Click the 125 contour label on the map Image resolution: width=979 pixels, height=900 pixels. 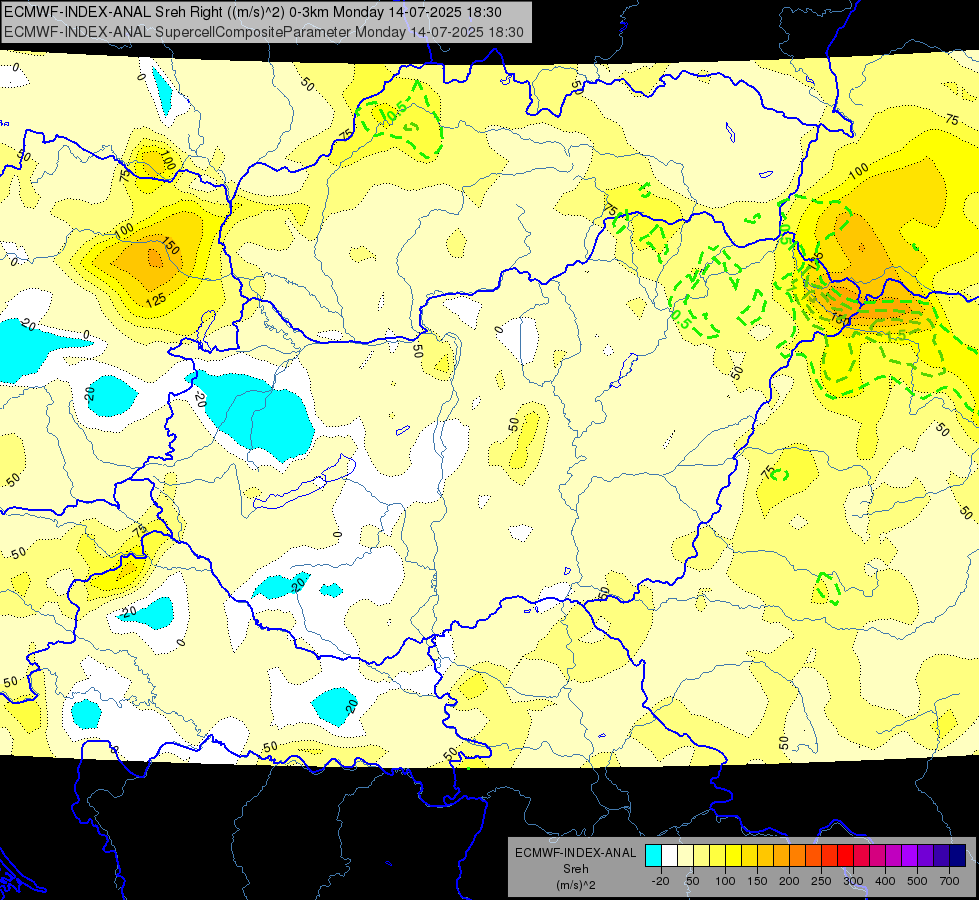pyautogui.click(x=155, y=300)
